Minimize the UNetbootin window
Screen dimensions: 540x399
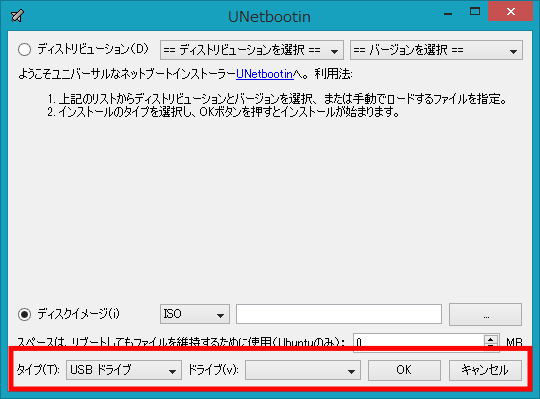(x=448, y=13)
